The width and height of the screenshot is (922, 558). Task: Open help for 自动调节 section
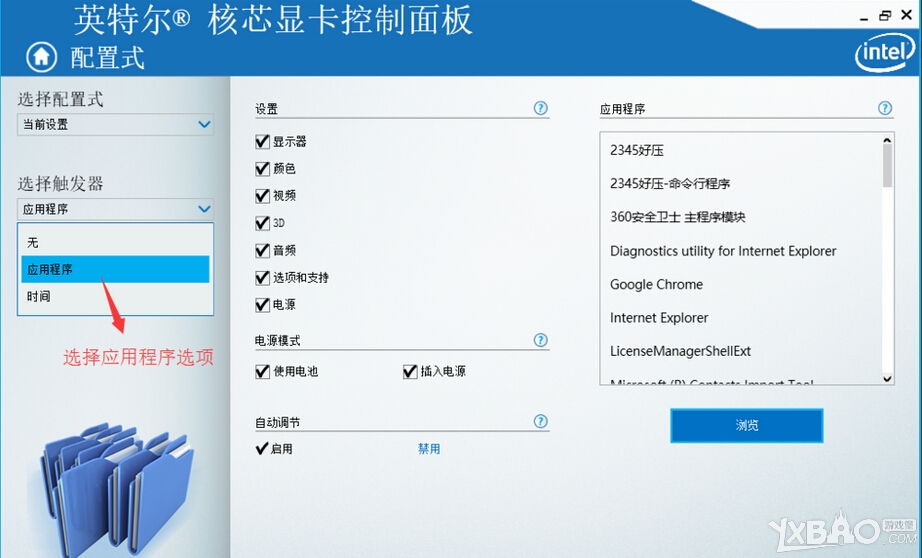pyautogui.click(x=540, y=421)
